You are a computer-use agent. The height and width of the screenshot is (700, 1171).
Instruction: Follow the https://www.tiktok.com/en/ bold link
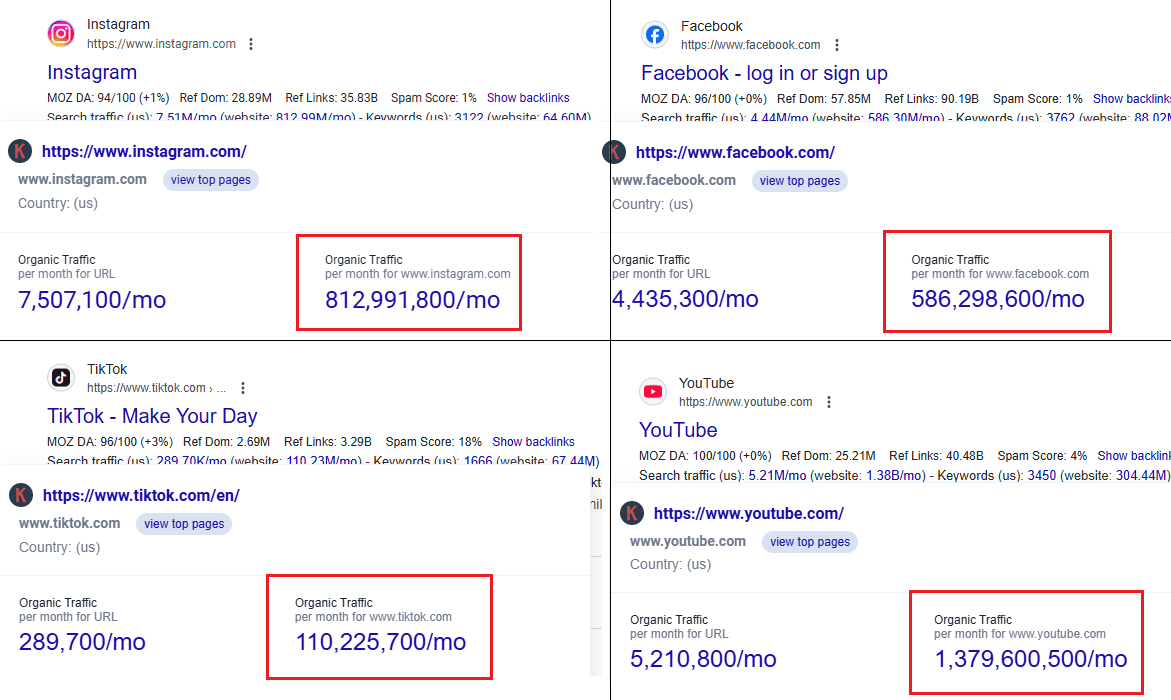141,495
